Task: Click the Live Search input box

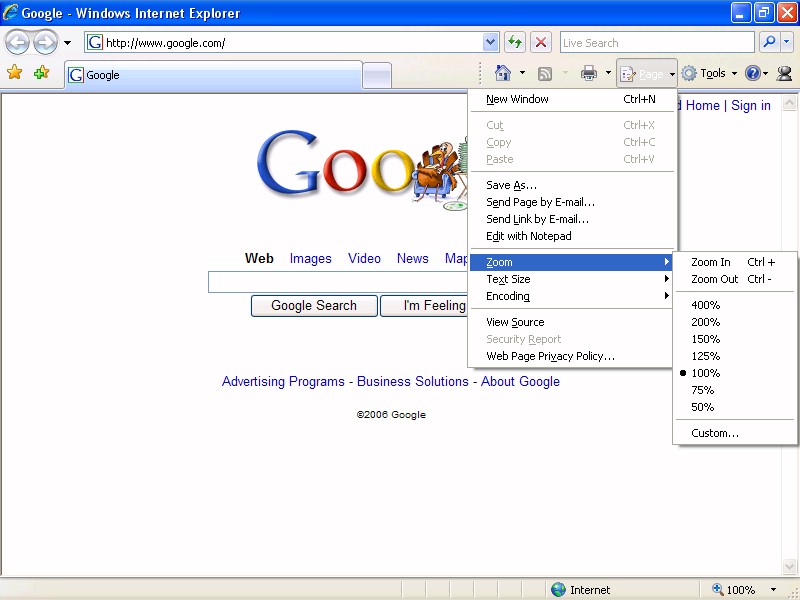Action: [657, 43]
